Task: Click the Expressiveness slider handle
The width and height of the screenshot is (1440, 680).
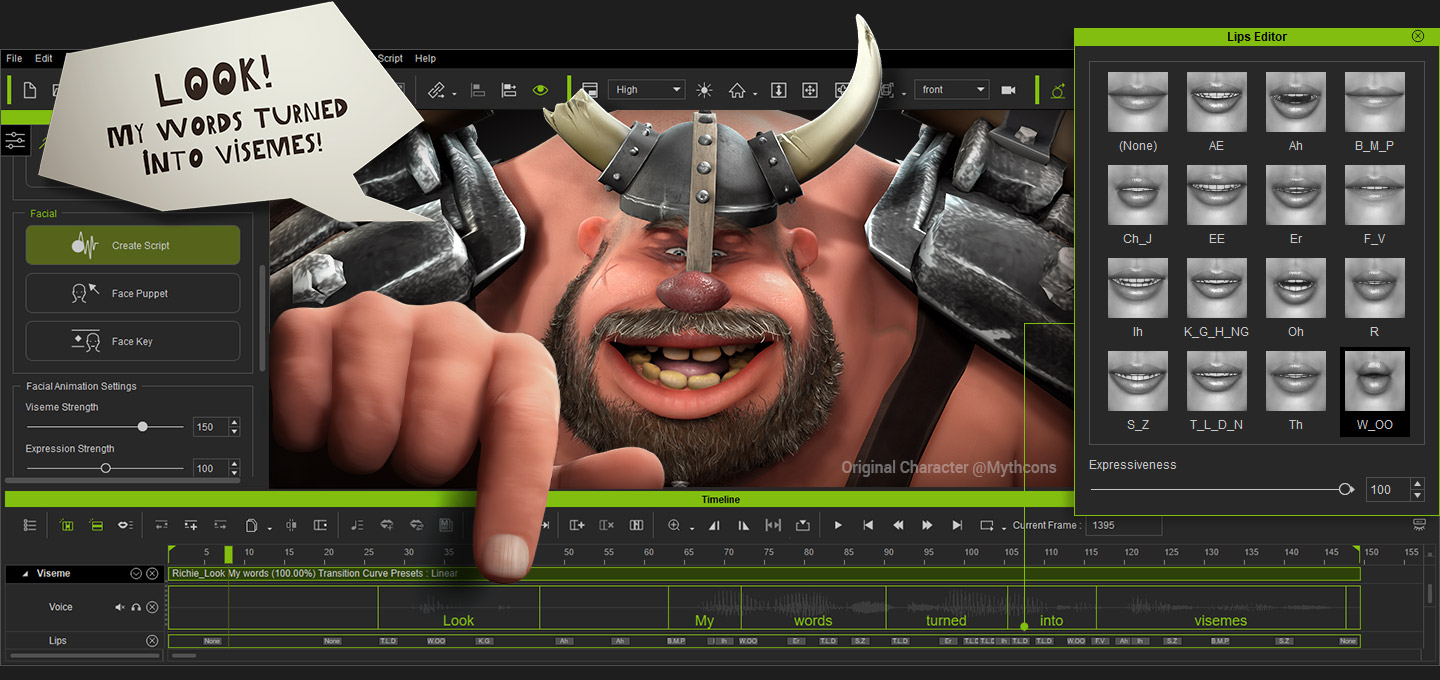Action: coord(1346,489)
